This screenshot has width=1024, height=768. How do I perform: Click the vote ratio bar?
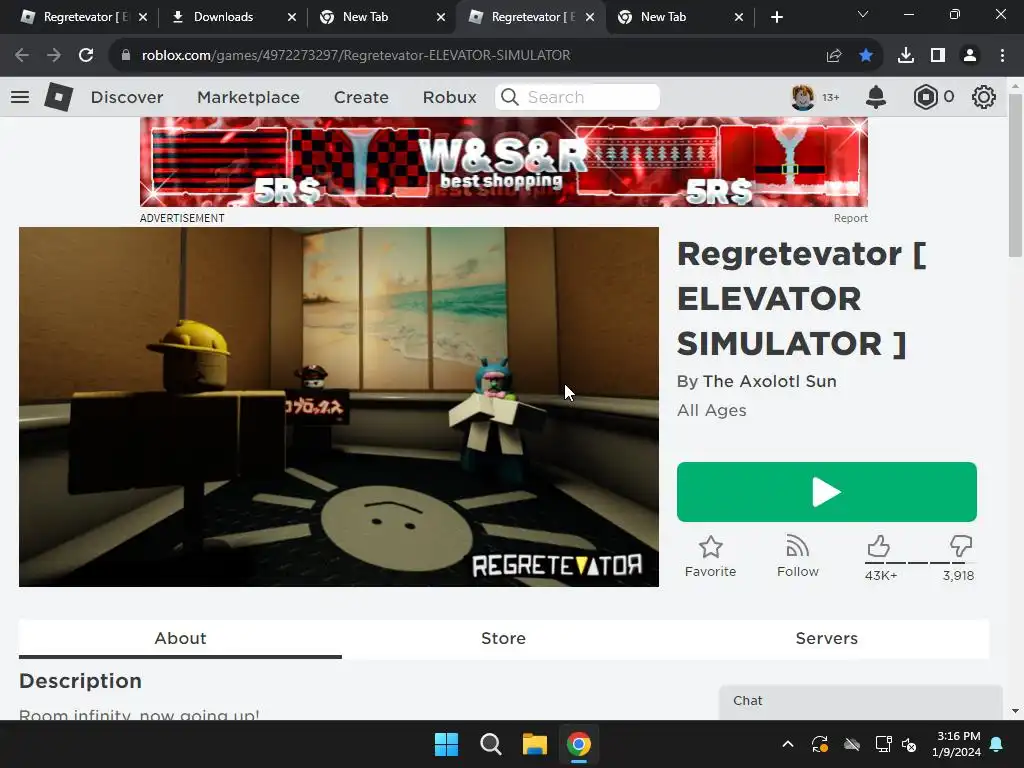click(x=920, y=562)
